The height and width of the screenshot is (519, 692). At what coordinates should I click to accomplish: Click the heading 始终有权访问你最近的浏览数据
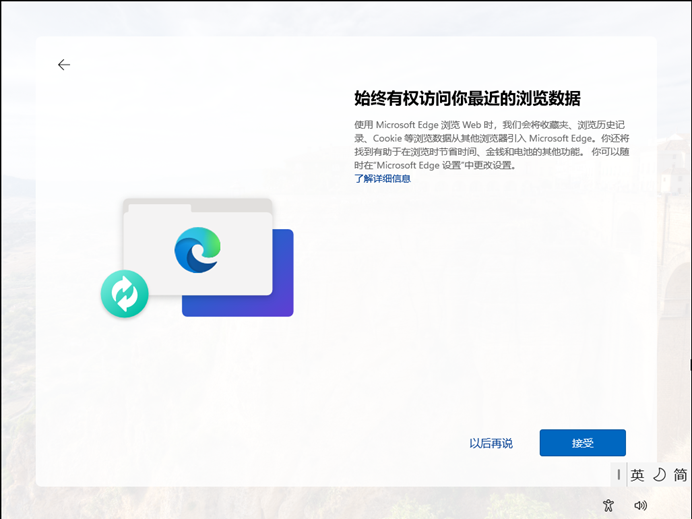pyautogui.click(x=467, y=98)
